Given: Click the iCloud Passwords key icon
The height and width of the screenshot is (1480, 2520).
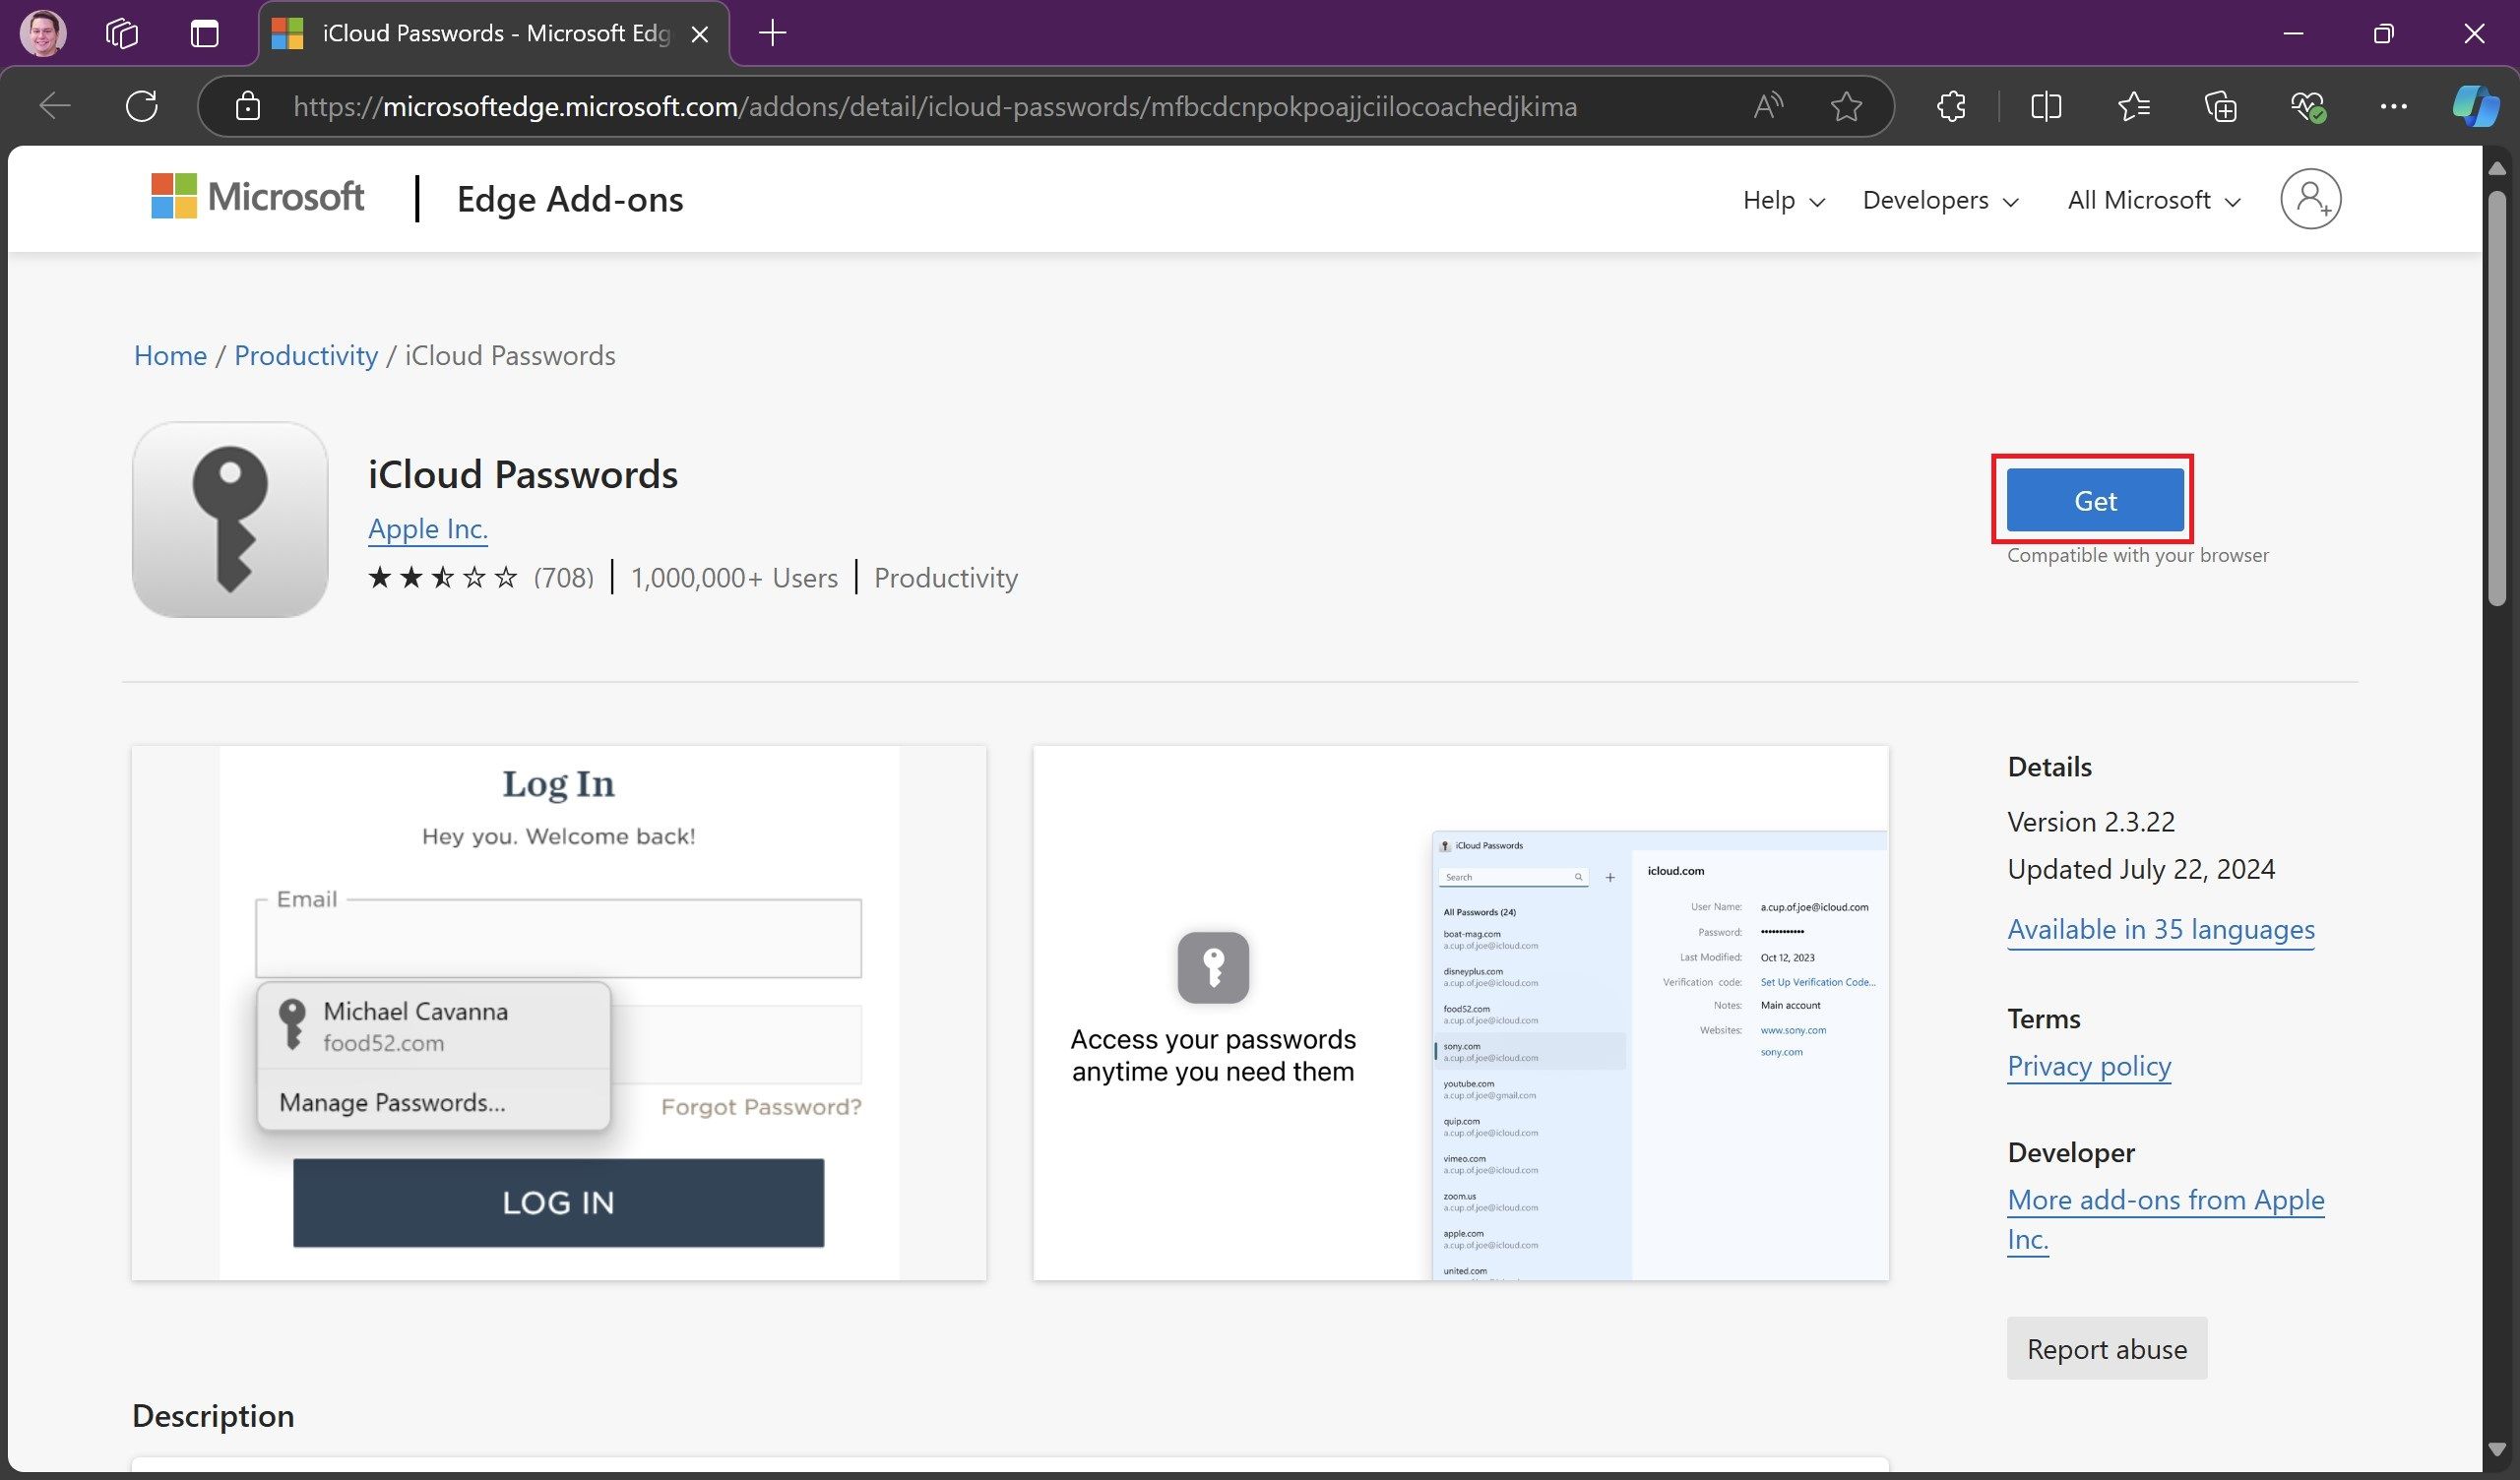Looking at the screenshot, I should (x=231, y=520).
